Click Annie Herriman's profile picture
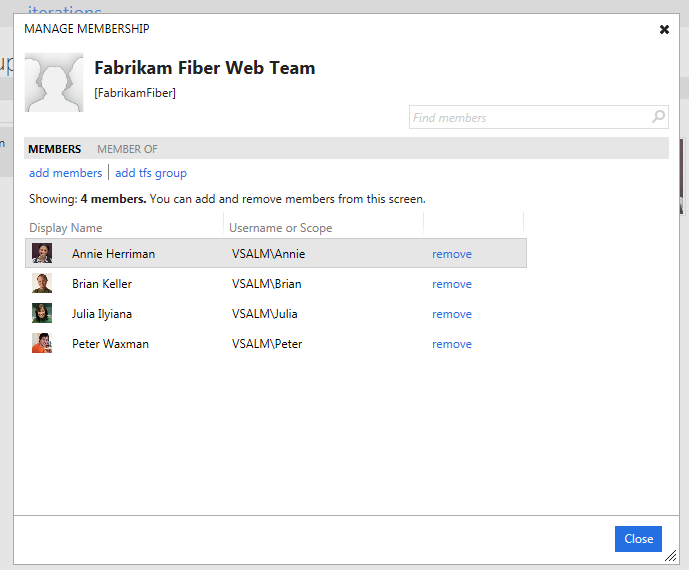 pos(42,254)
